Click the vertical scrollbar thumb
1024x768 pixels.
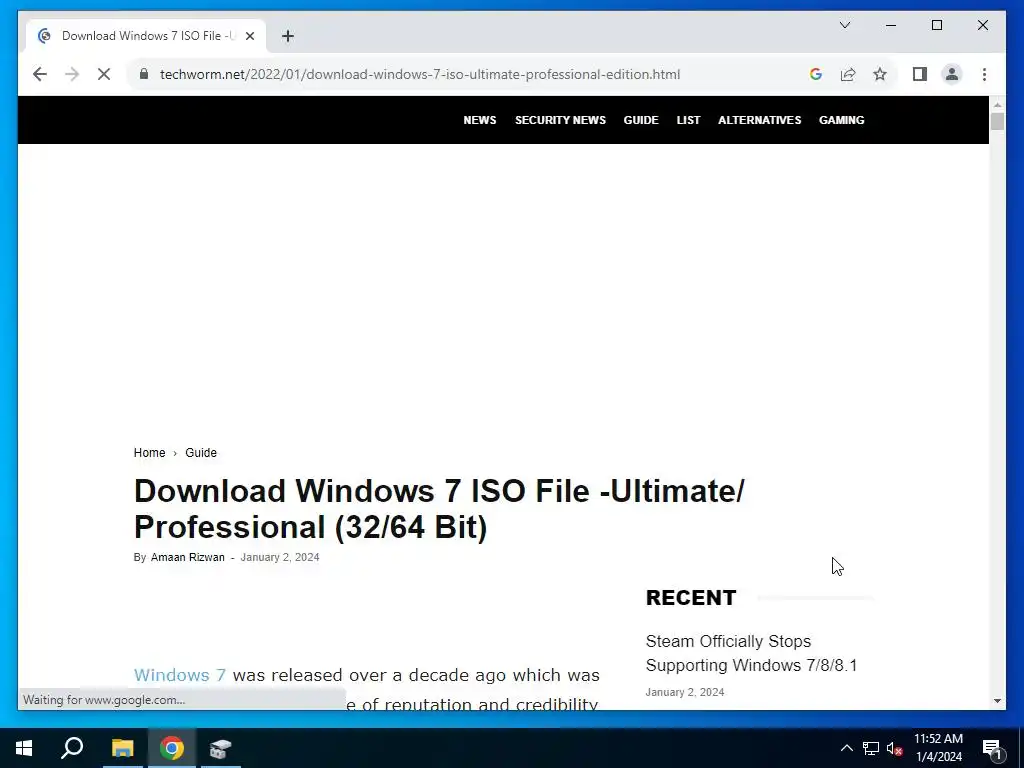pos(997,121)
